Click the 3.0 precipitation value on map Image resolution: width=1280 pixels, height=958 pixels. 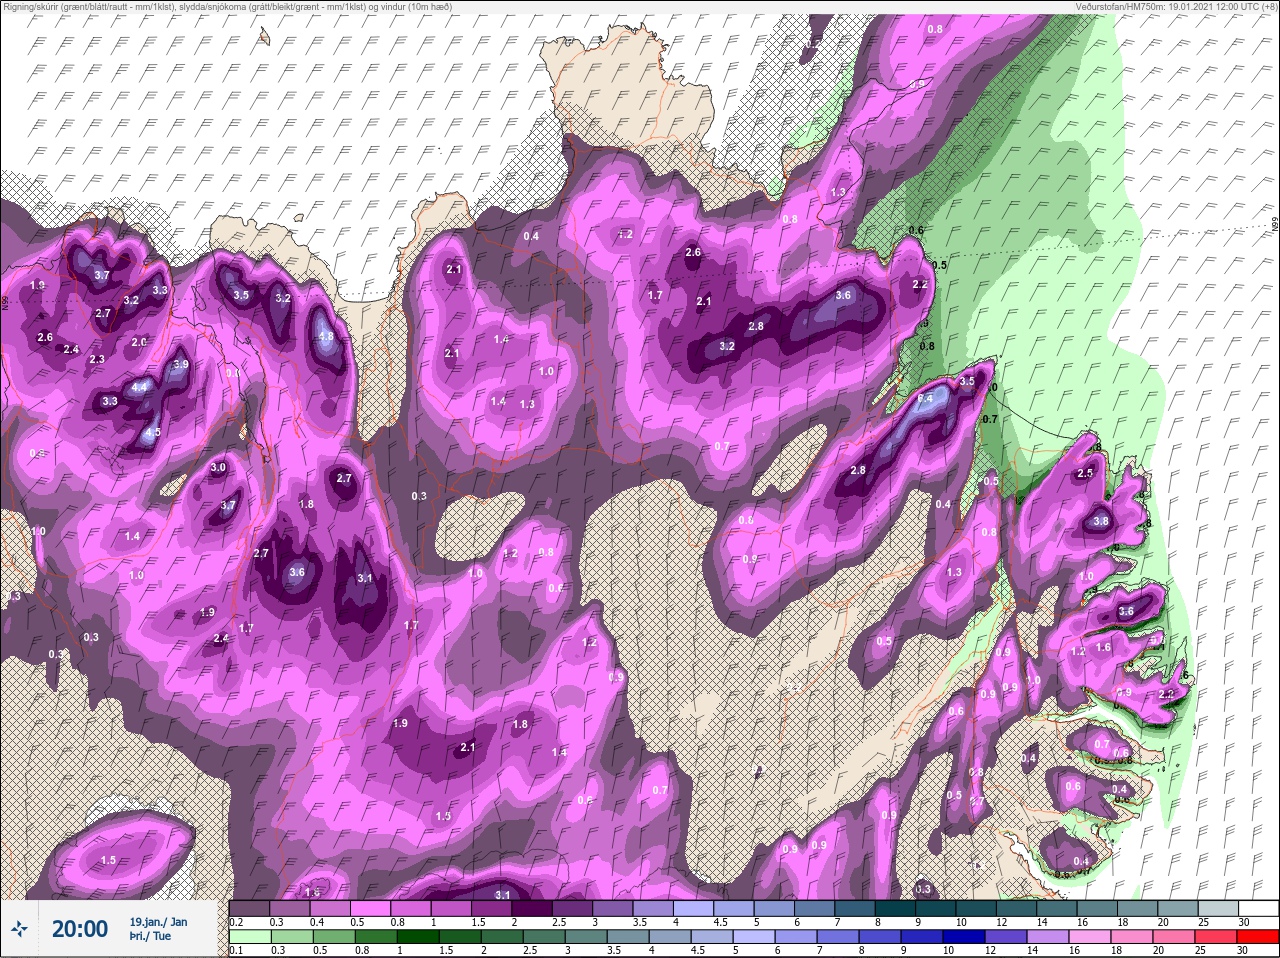(x=218, y=467)
